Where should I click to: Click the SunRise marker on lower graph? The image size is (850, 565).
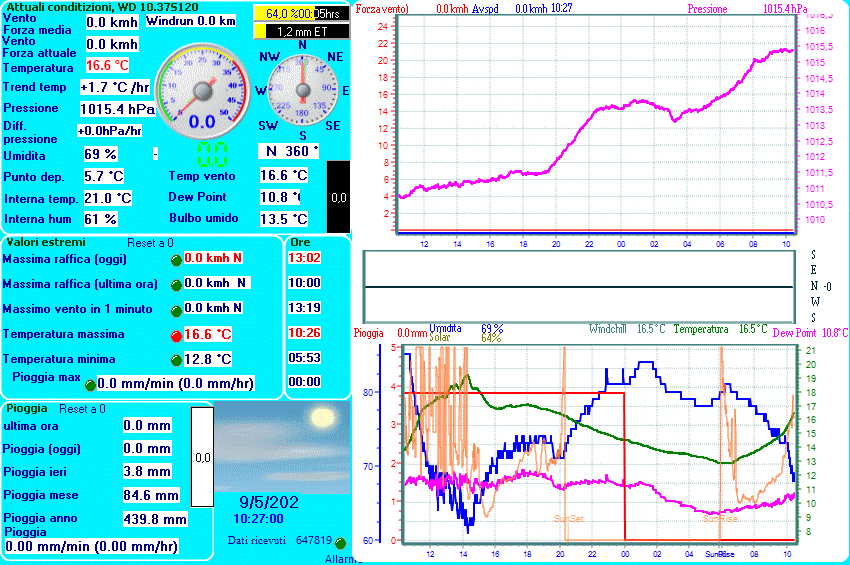[x=720, y=518]
